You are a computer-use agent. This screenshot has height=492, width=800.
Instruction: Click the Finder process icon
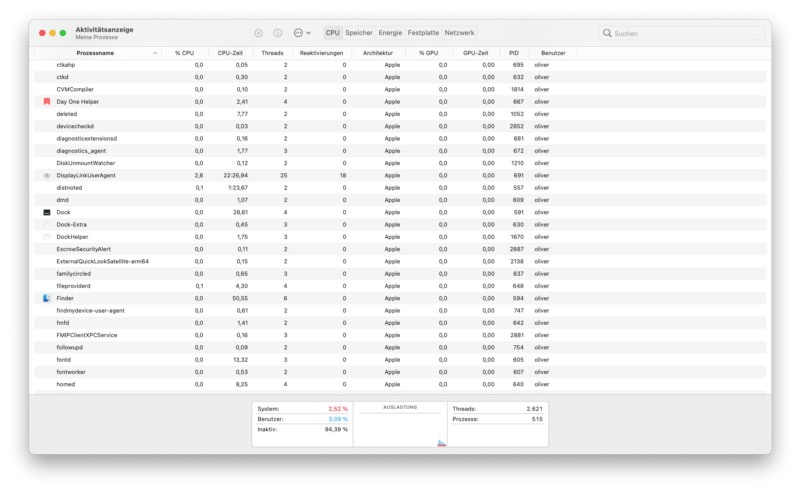47,298
